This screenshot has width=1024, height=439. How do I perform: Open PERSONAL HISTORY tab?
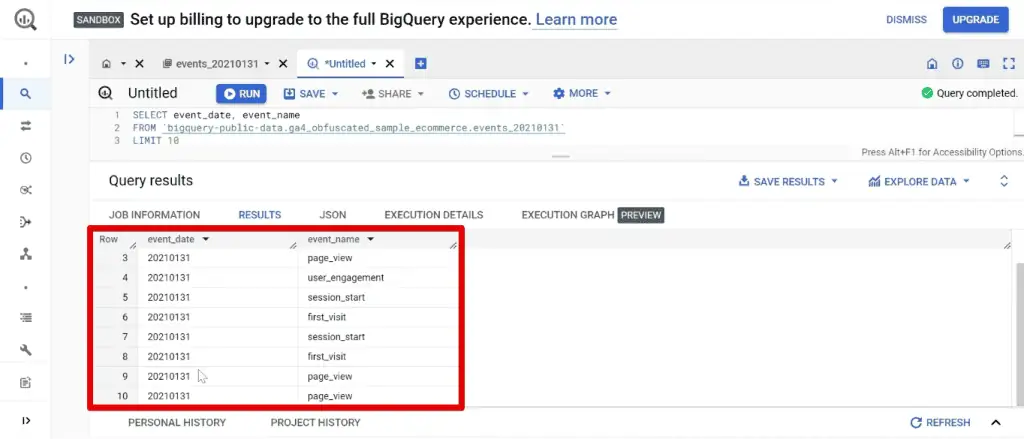click(177, 423)
